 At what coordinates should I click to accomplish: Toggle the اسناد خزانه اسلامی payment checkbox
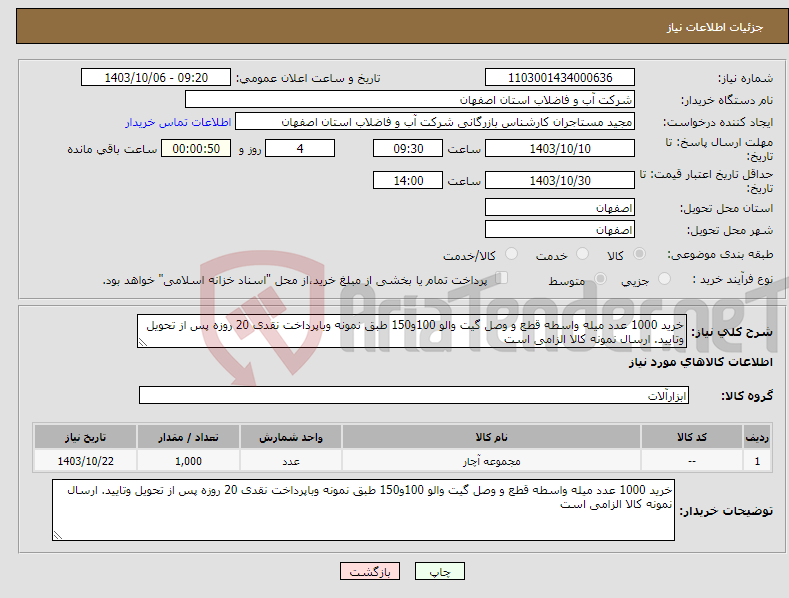point(502,277)
